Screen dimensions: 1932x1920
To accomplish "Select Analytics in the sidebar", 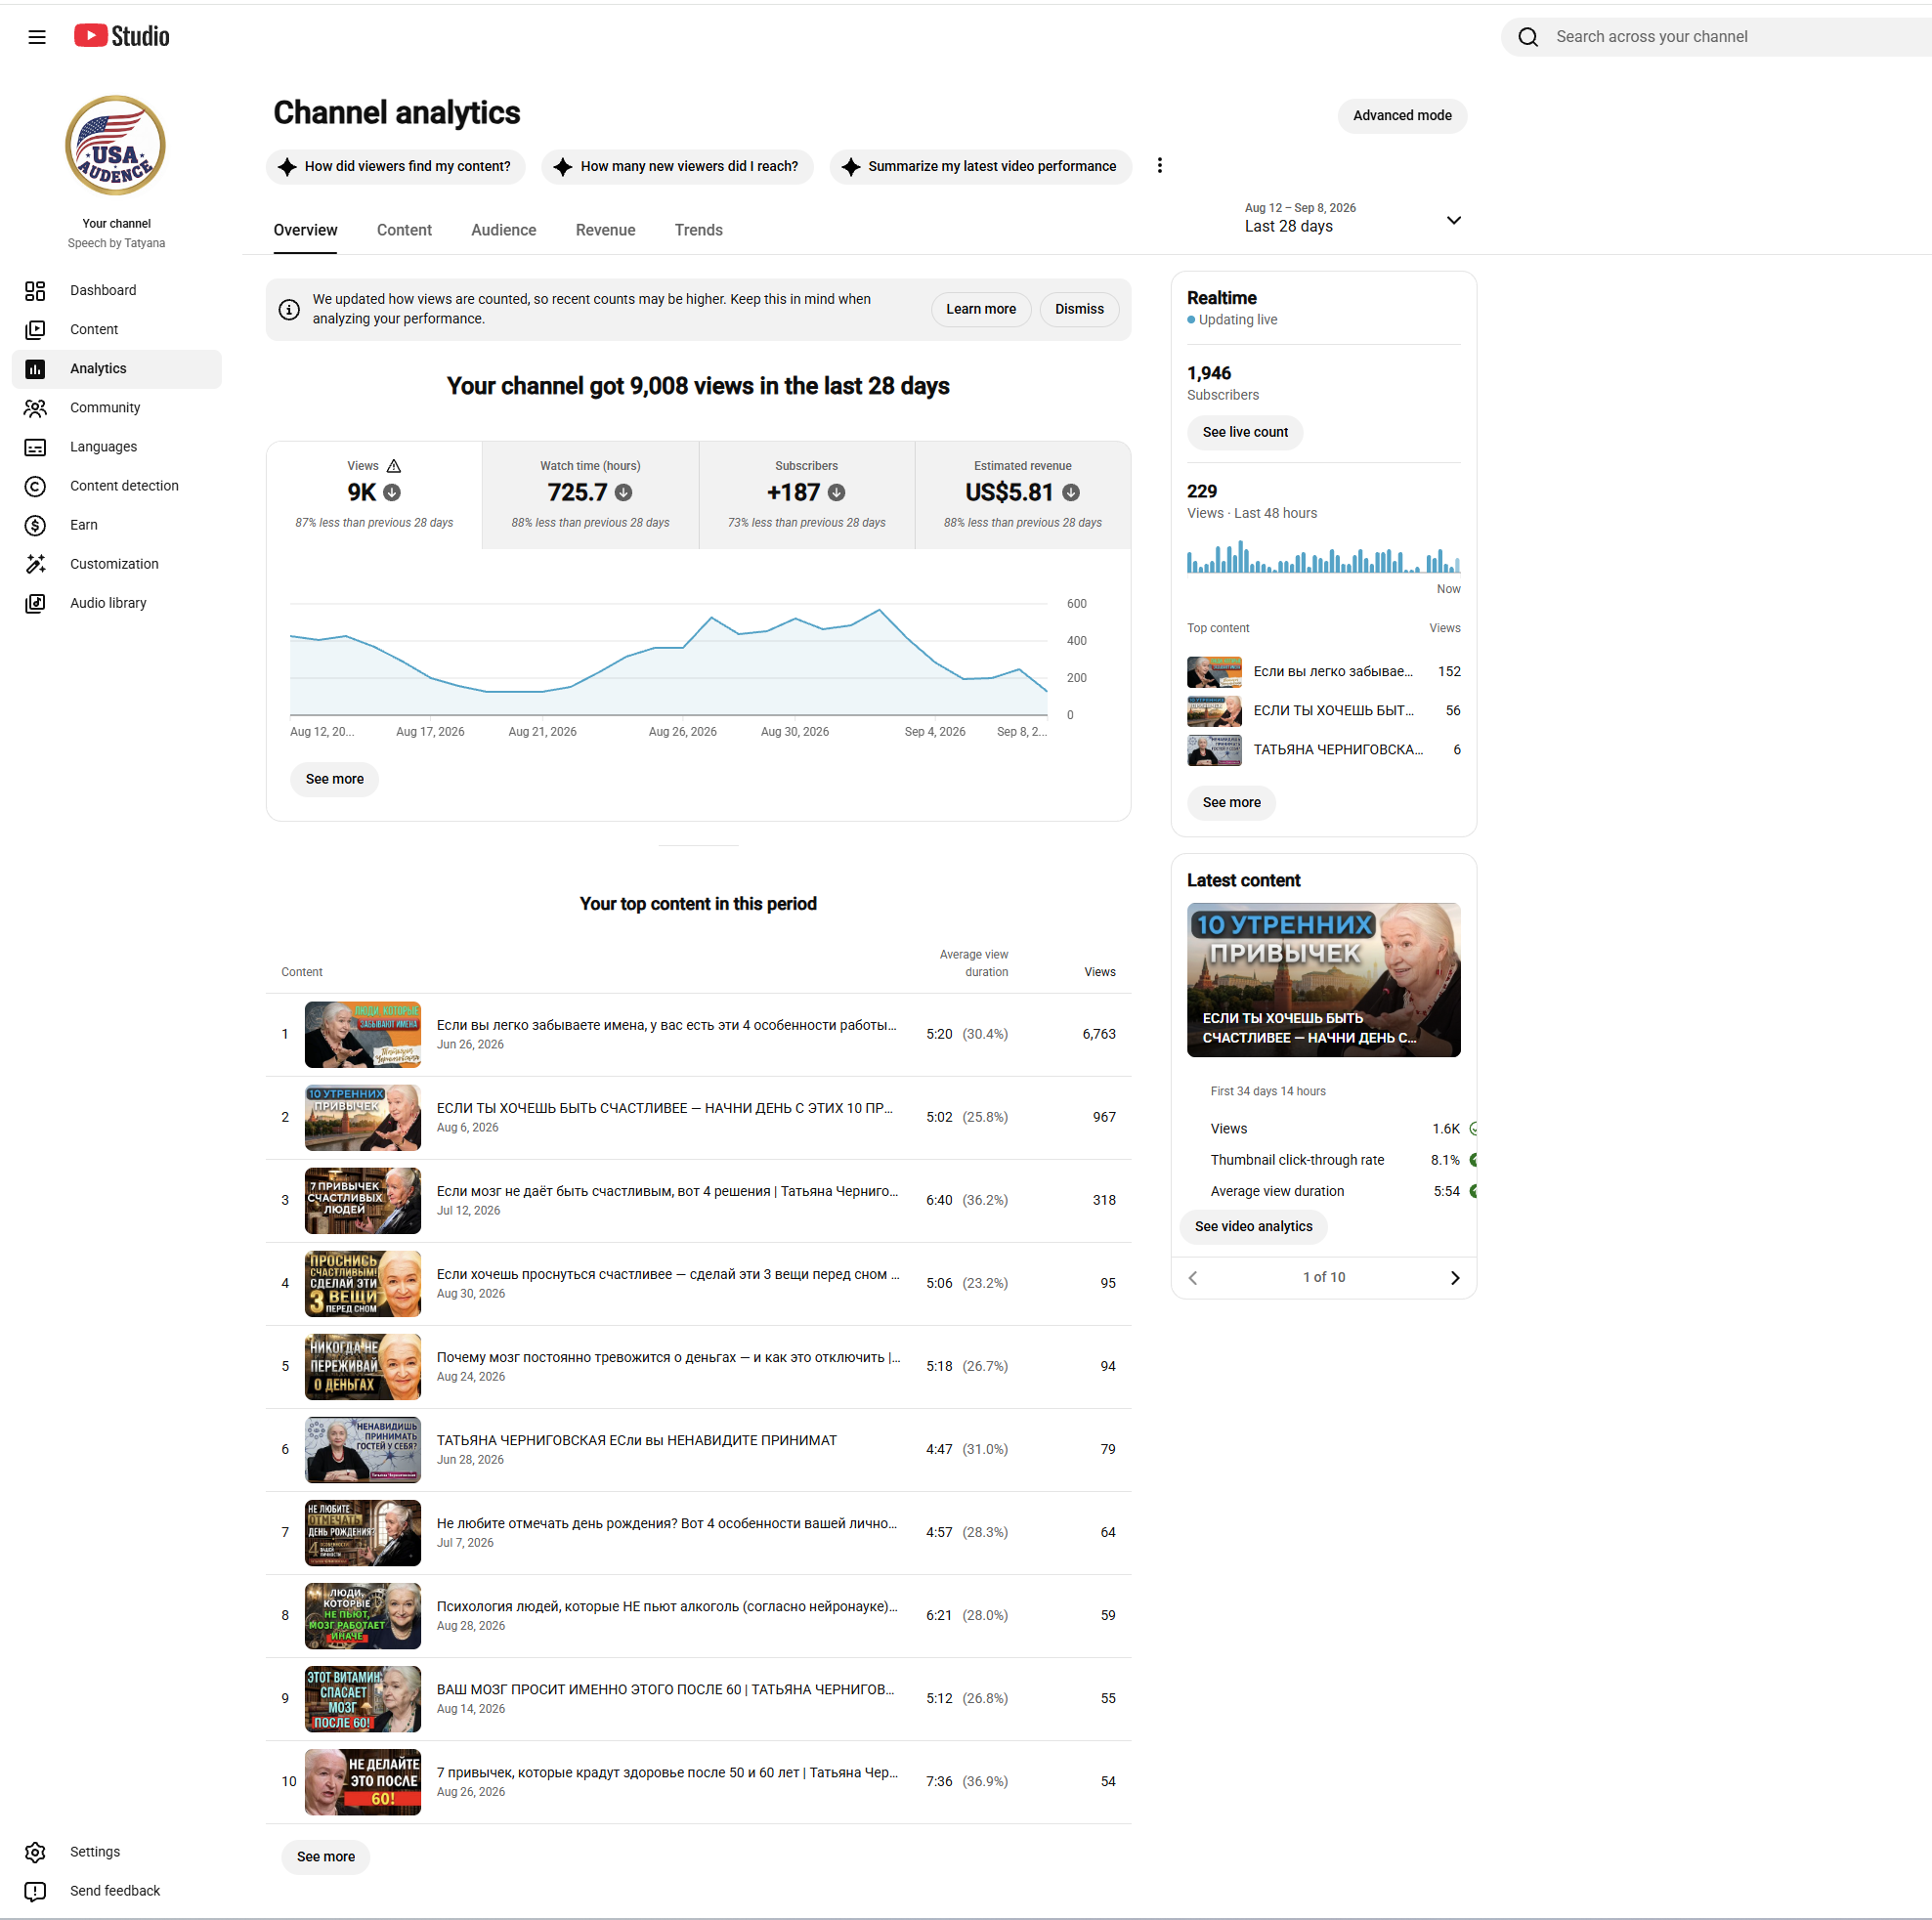I will [116, 368].
